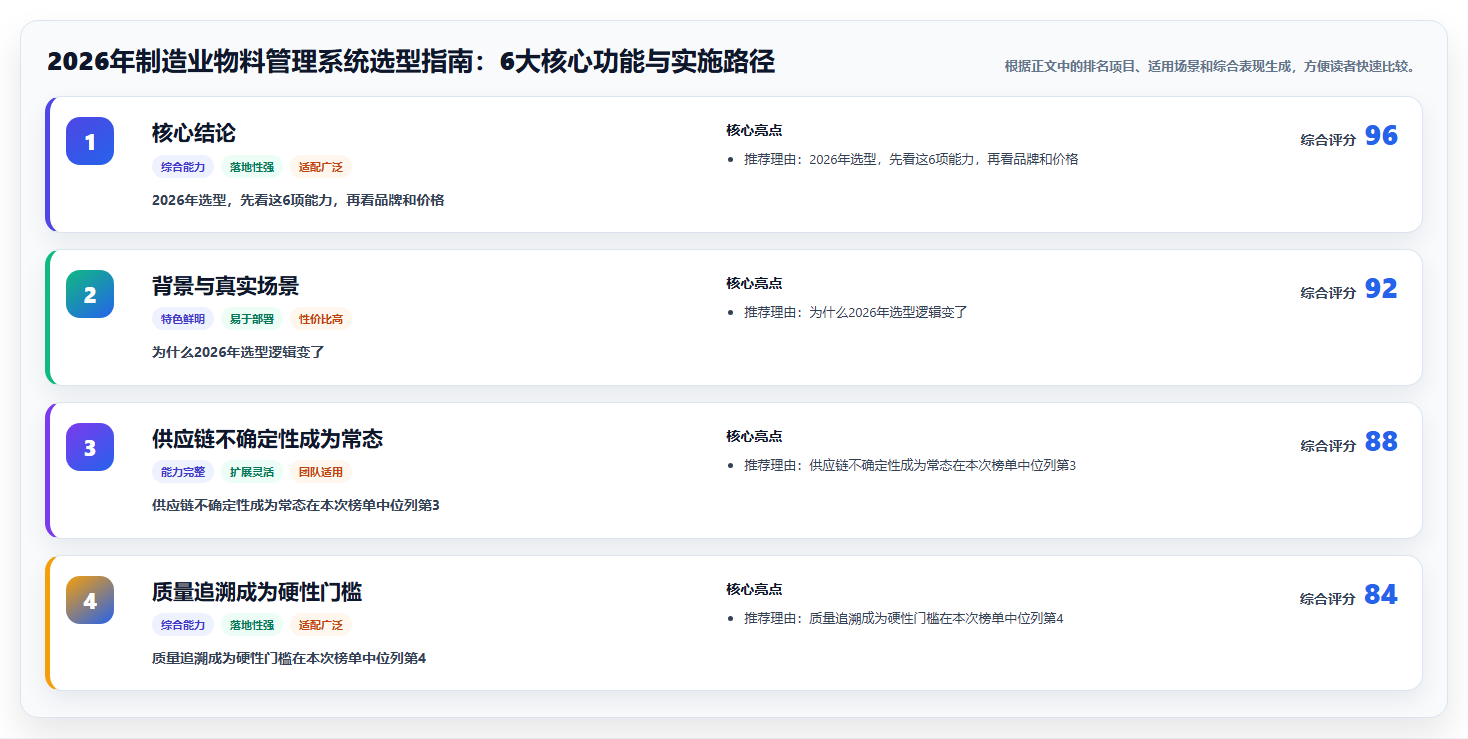
Task: Click the score 84 value
Action: (x=1381, y=595)
